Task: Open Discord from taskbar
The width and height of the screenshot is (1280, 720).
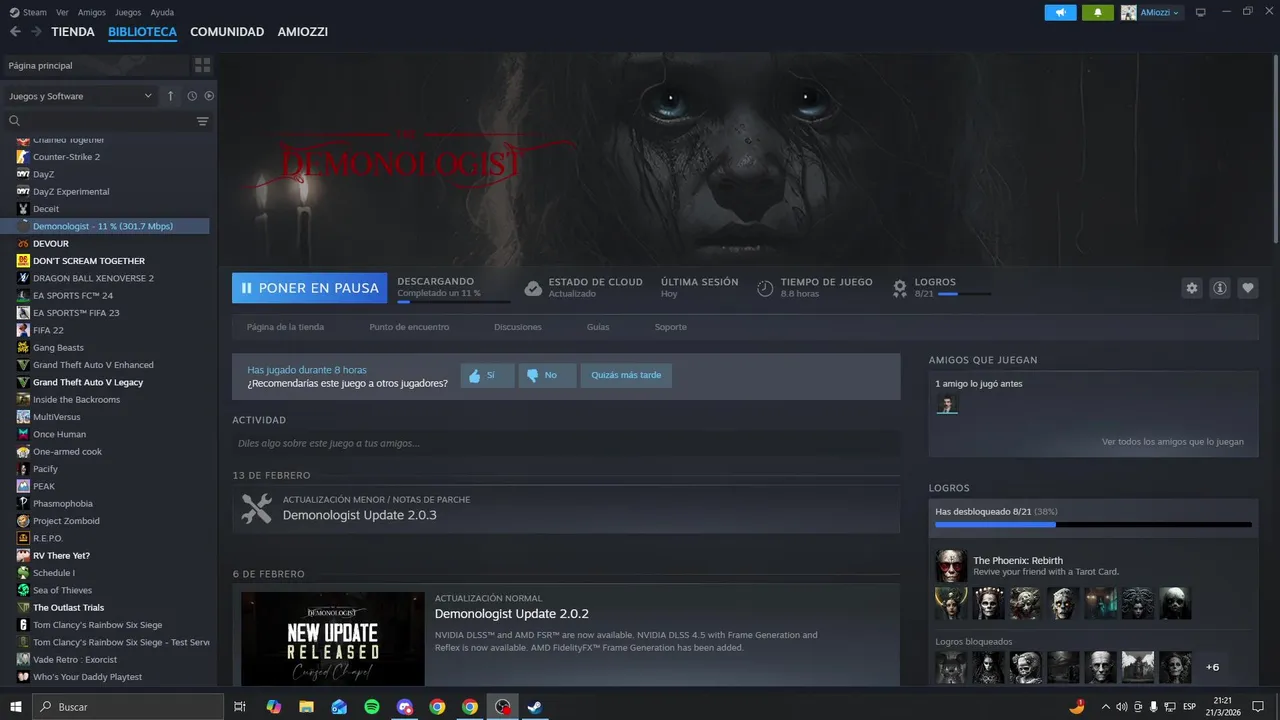Action: (x=405, y=706)
